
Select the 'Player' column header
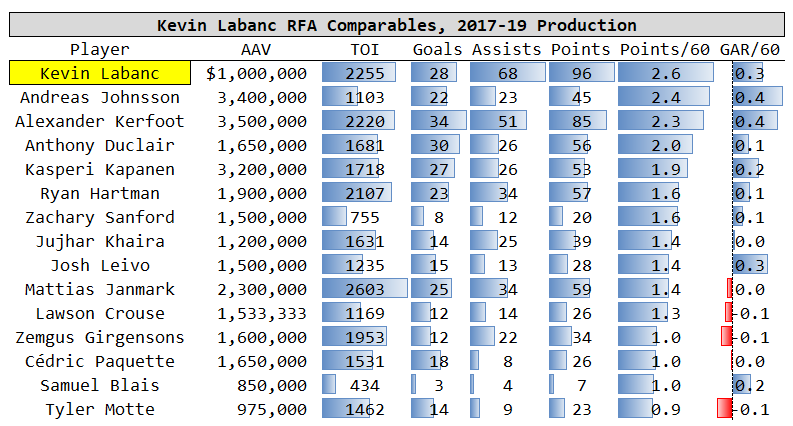100,50
